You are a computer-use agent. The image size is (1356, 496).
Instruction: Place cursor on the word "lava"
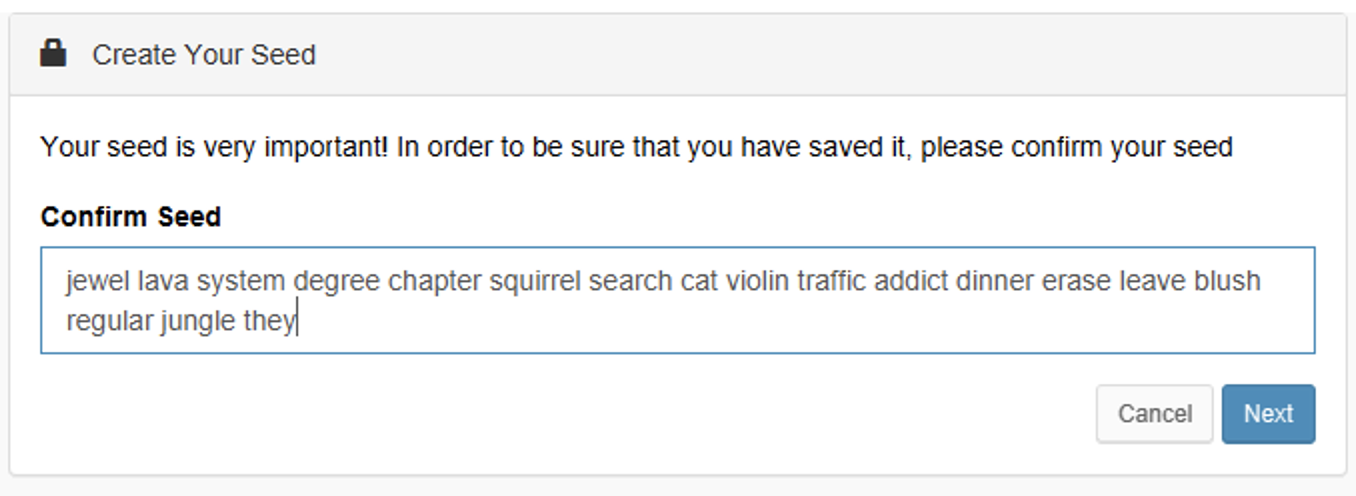[x=163, y=281]
